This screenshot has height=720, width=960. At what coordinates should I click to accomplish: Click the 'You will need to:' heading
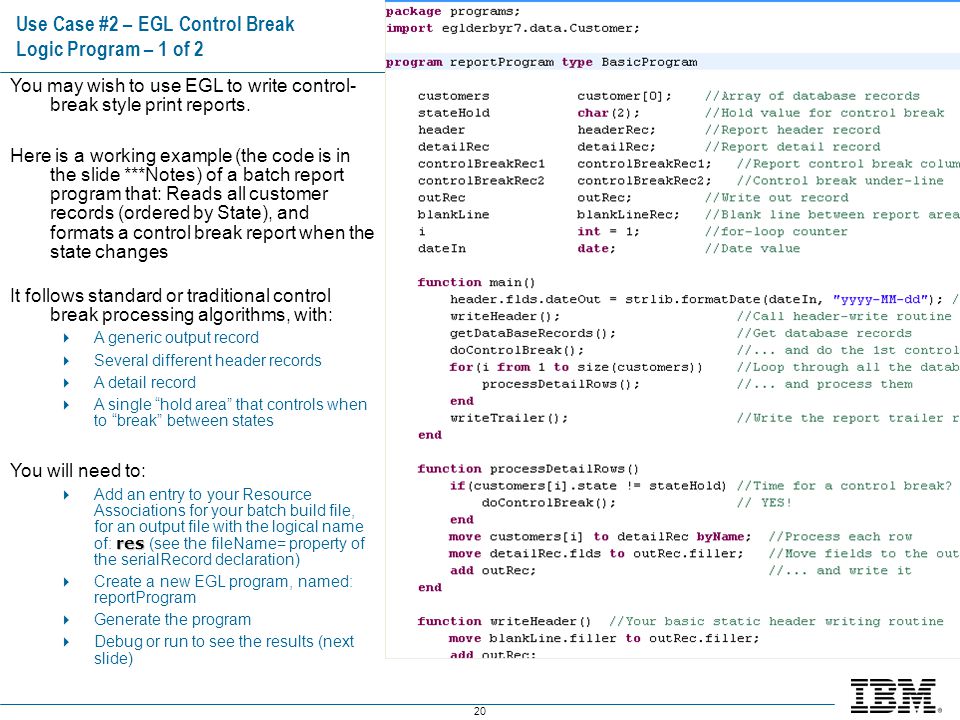pos(78,470)
